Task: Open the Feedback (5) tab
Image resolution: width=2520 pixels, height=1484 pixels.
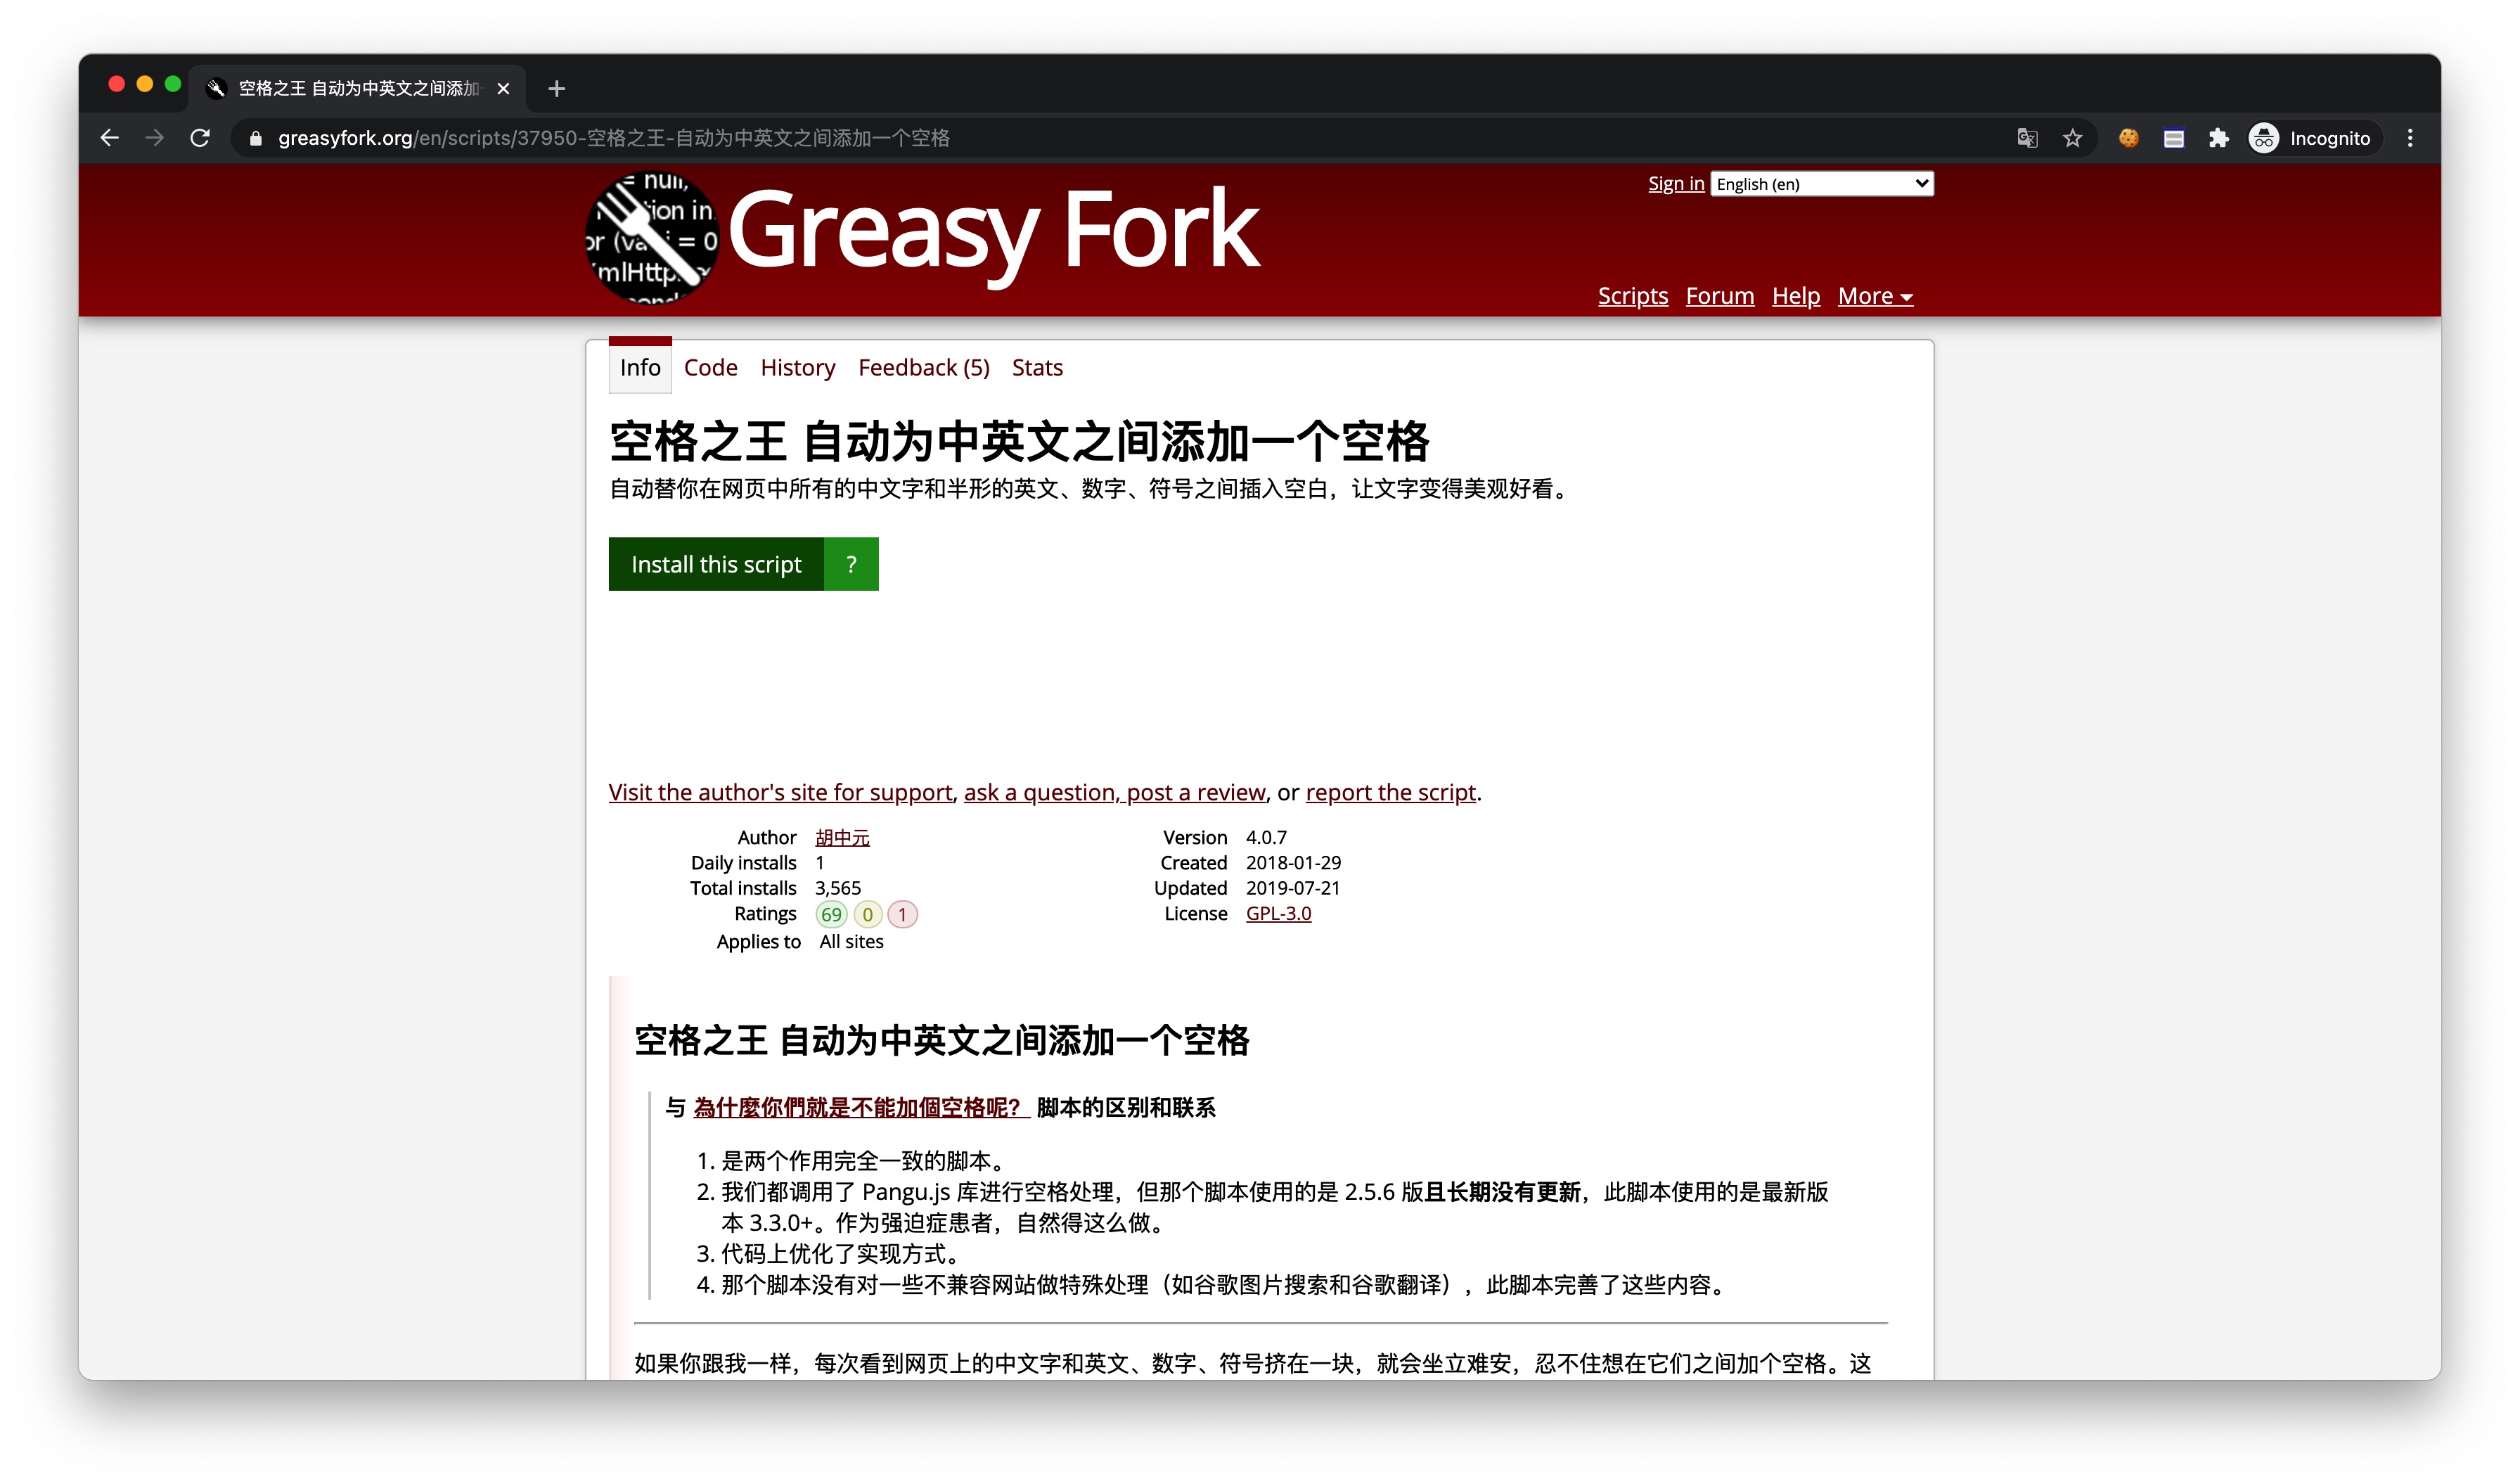Action: pyautogui.click(x=924, y=368)
